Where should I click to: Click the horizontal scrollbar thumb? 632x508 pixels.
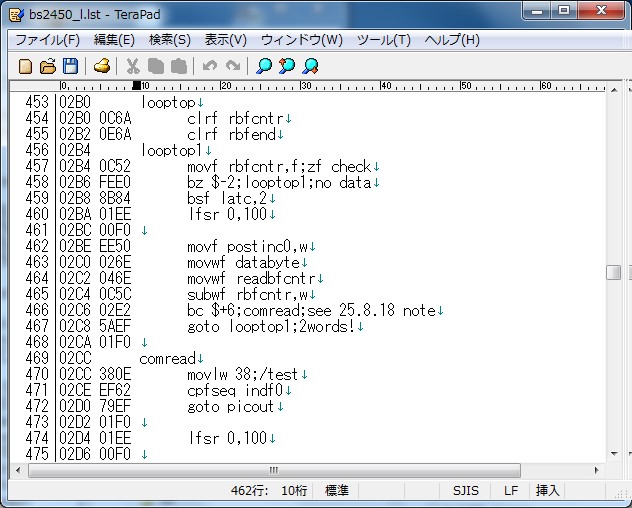tap(274, 470)
